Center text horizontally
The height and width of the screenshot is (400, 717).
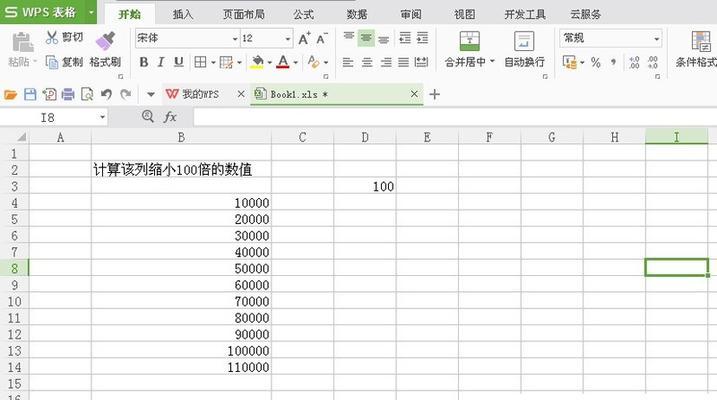pyautogui.click(x=367, y=62)
